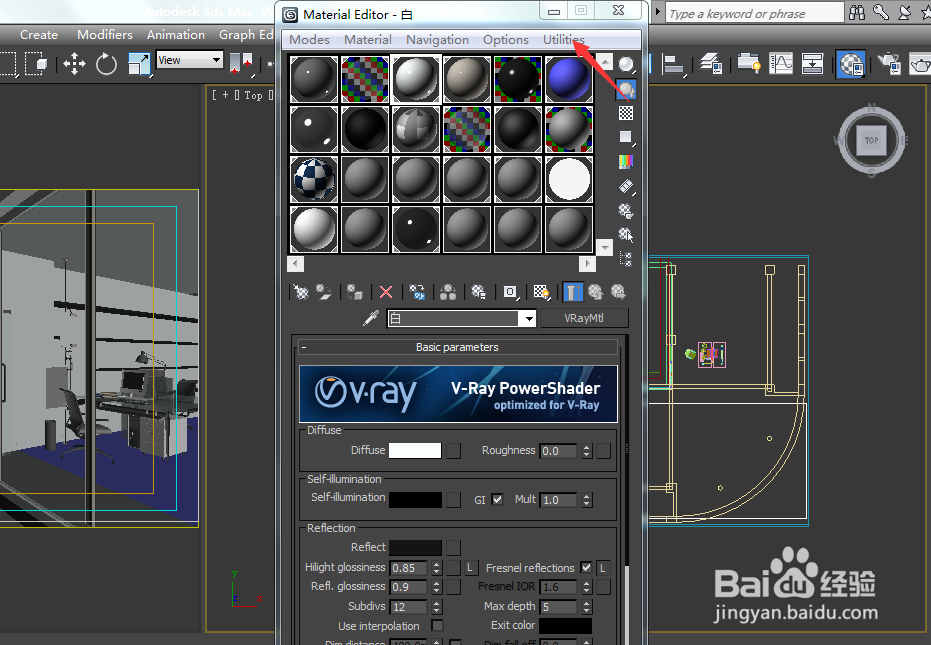Click Assign Material to Selection icon

(354, 292)
